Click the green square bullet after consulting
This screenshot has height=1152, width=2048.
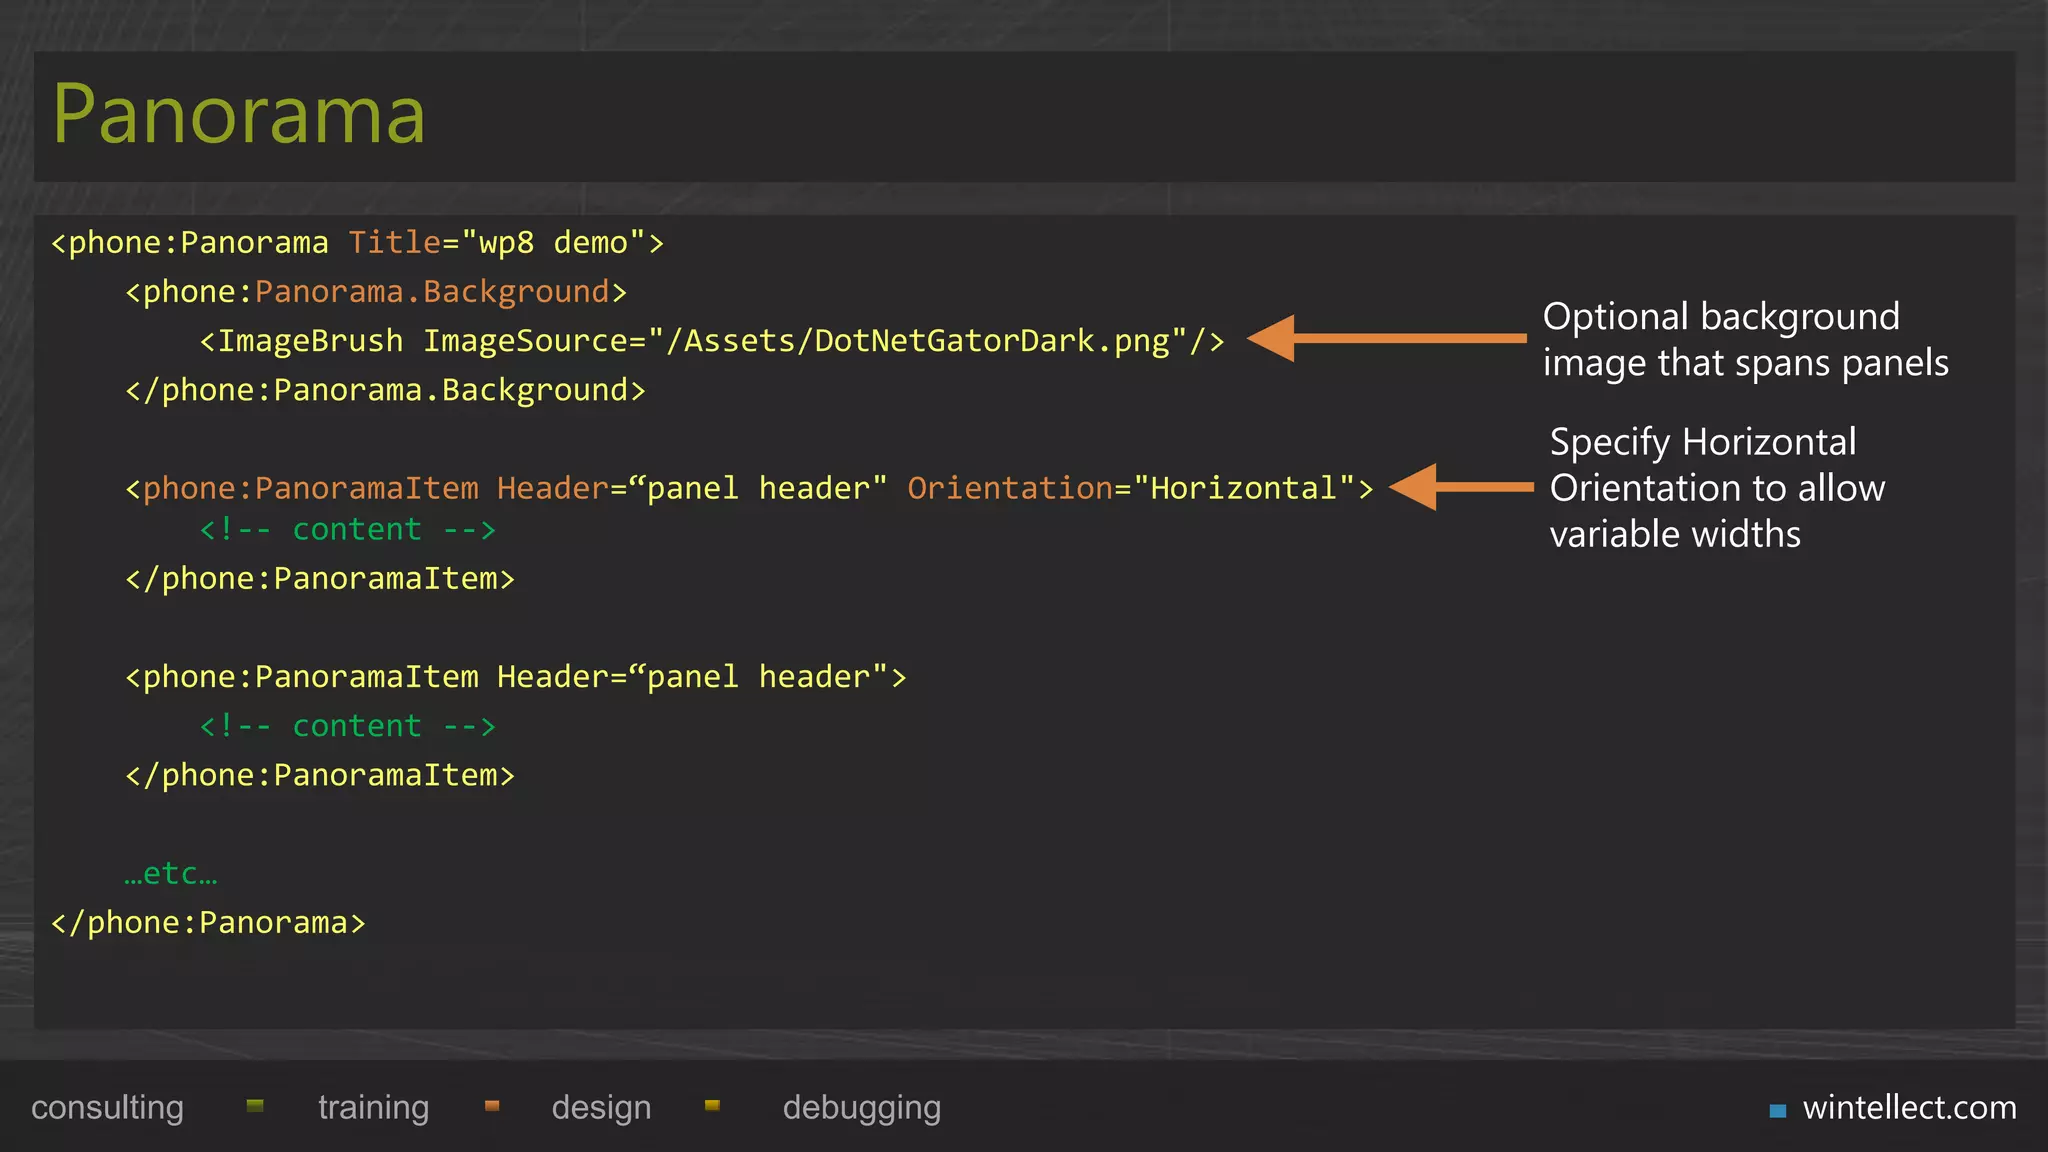pyautogui.click(x=255, y=1106)
